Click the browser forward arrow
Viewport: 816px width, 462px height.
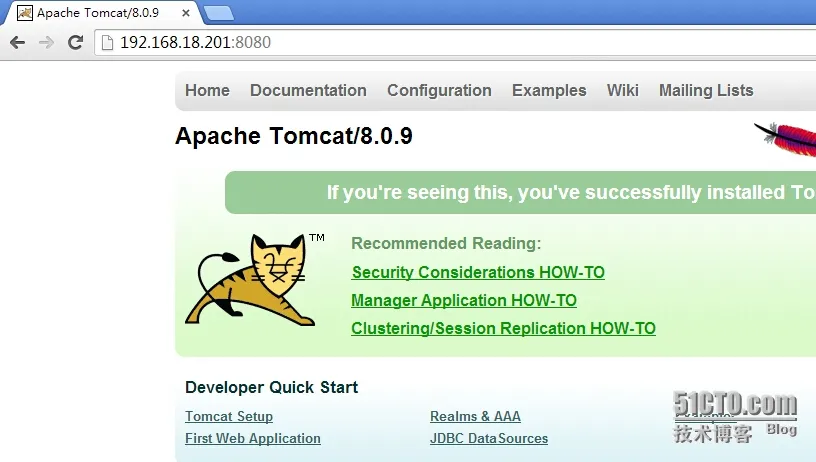(46, 42)
